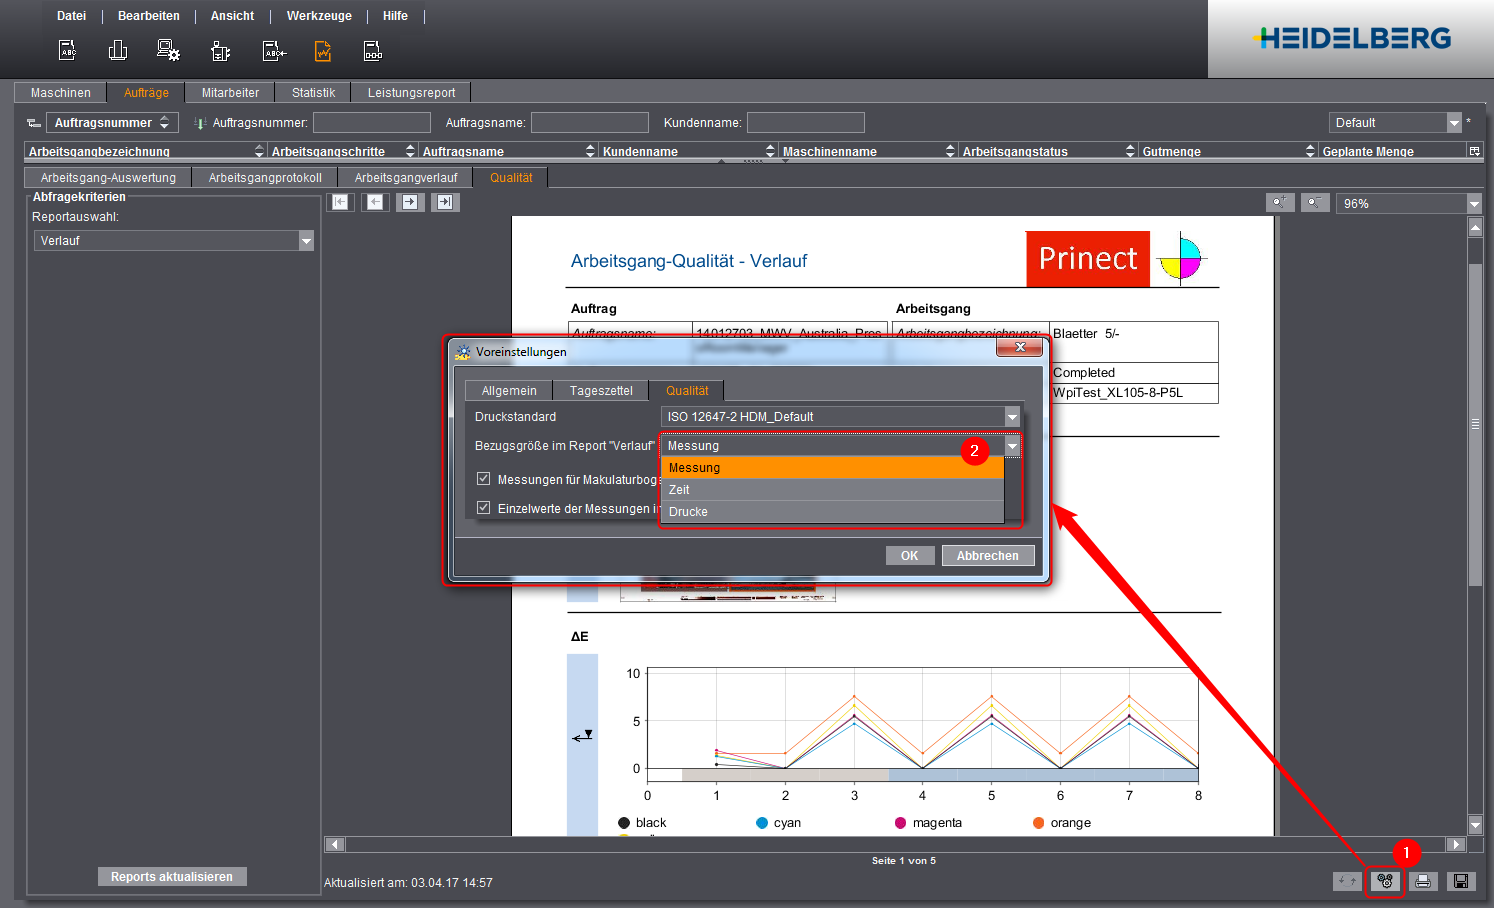
Task: Collapse the Bezugsgröße dropdown arrow
Action: (1012, 446)
